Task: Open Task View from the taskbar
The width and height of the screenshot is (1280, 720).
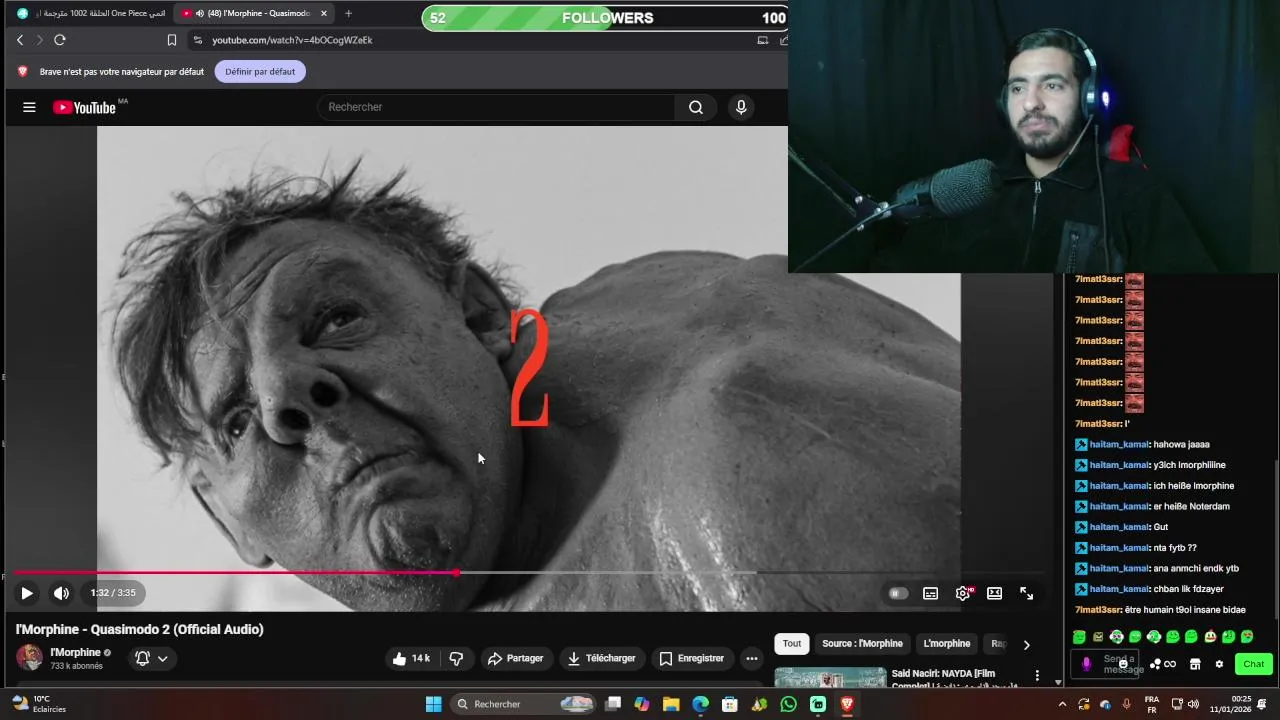Action: click(613, 704)
